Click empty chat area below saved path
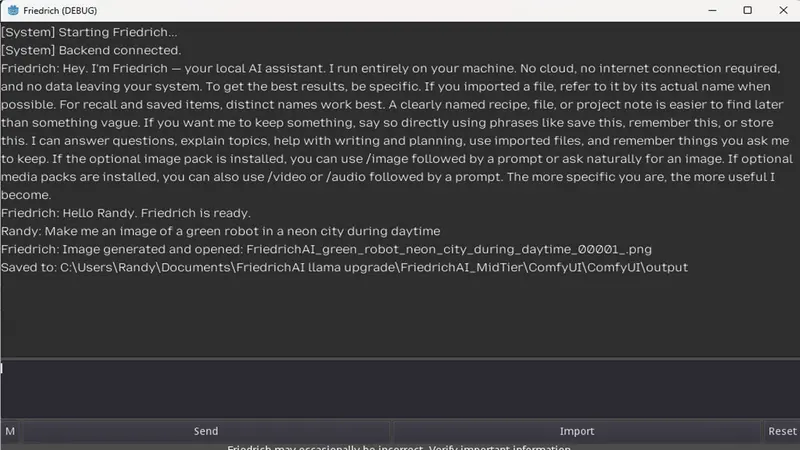This screenshot has width=800, height=450. coord(400,315)
